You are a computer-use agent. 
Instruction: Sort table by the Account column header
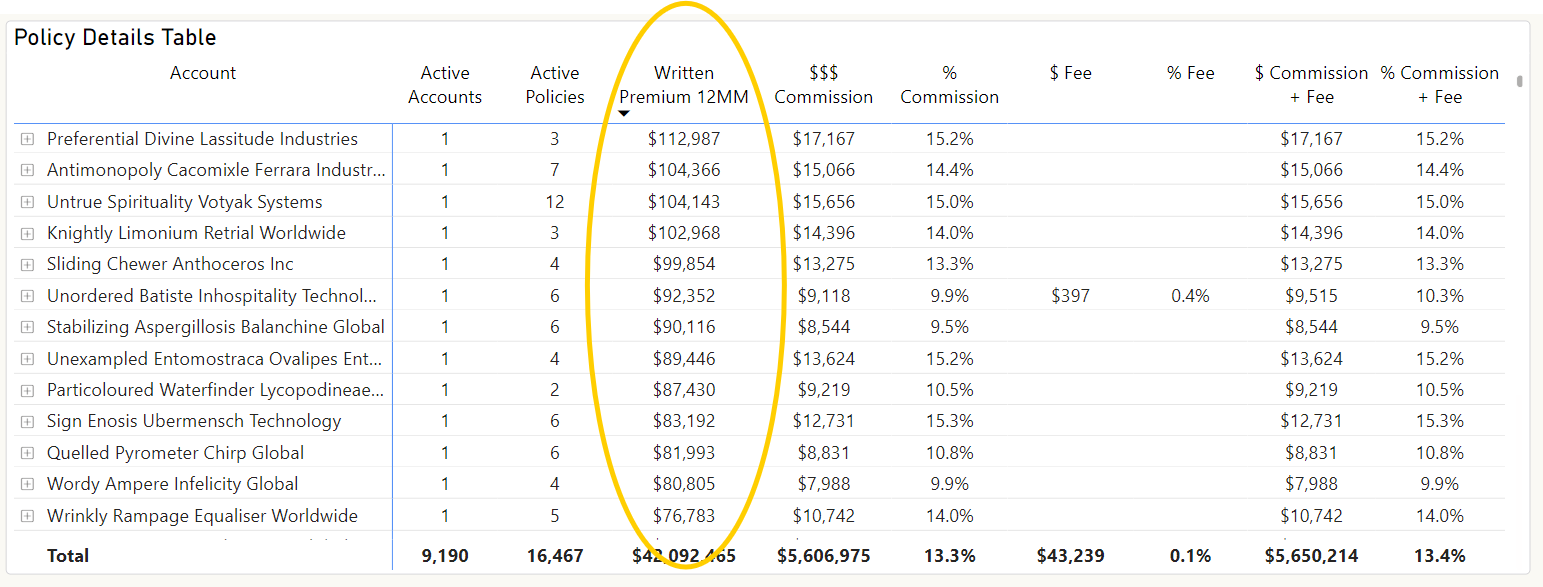tap(203, 73)
